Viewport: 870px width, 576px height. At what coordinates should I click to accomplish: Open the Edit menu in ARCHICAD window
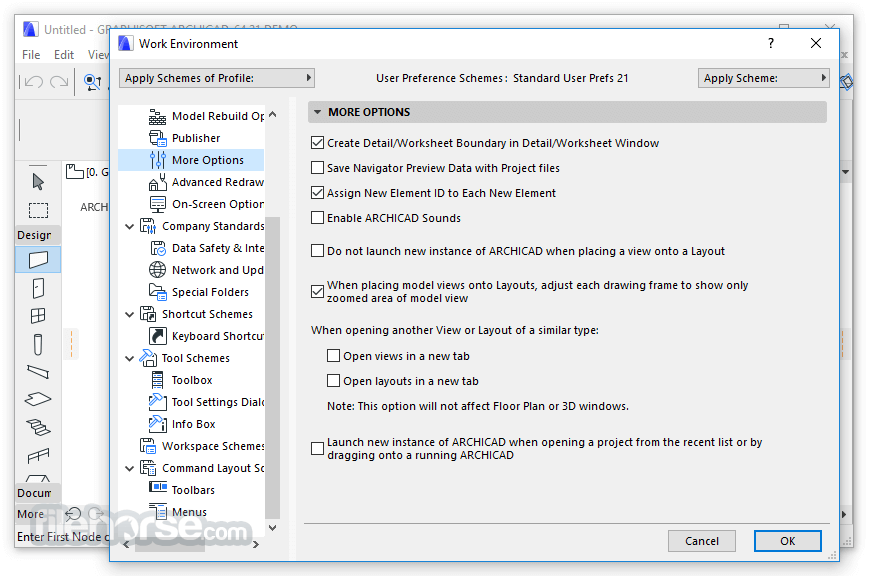(x=64, y=55)
